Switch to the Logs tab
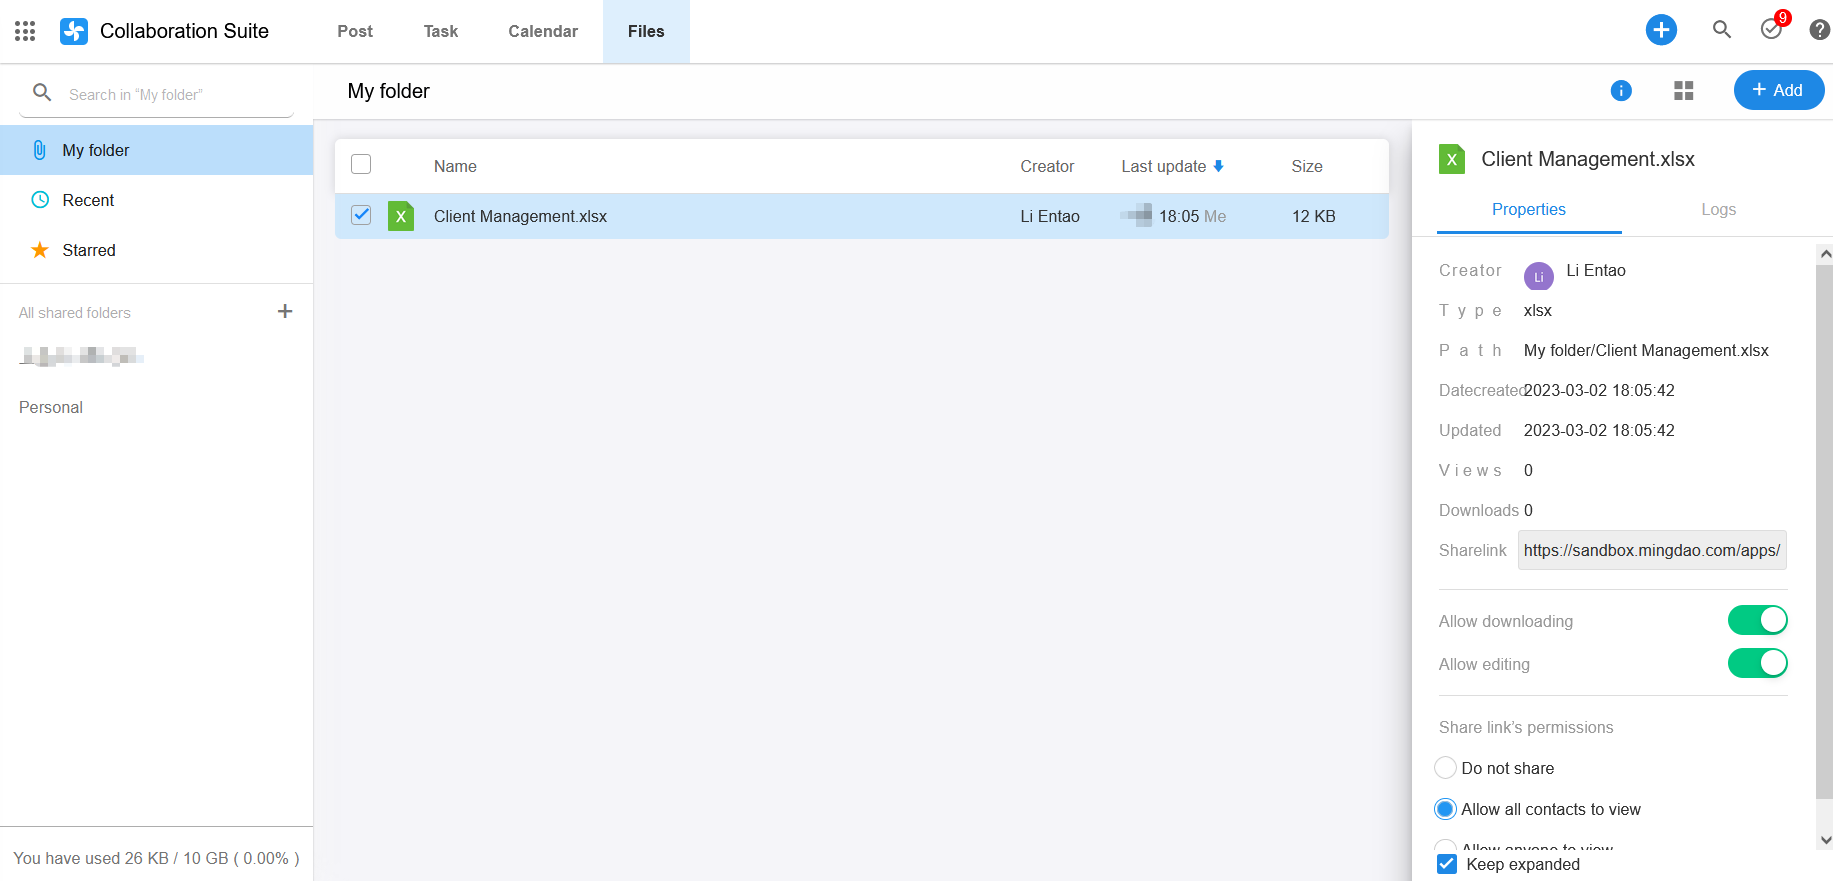 1718,209
